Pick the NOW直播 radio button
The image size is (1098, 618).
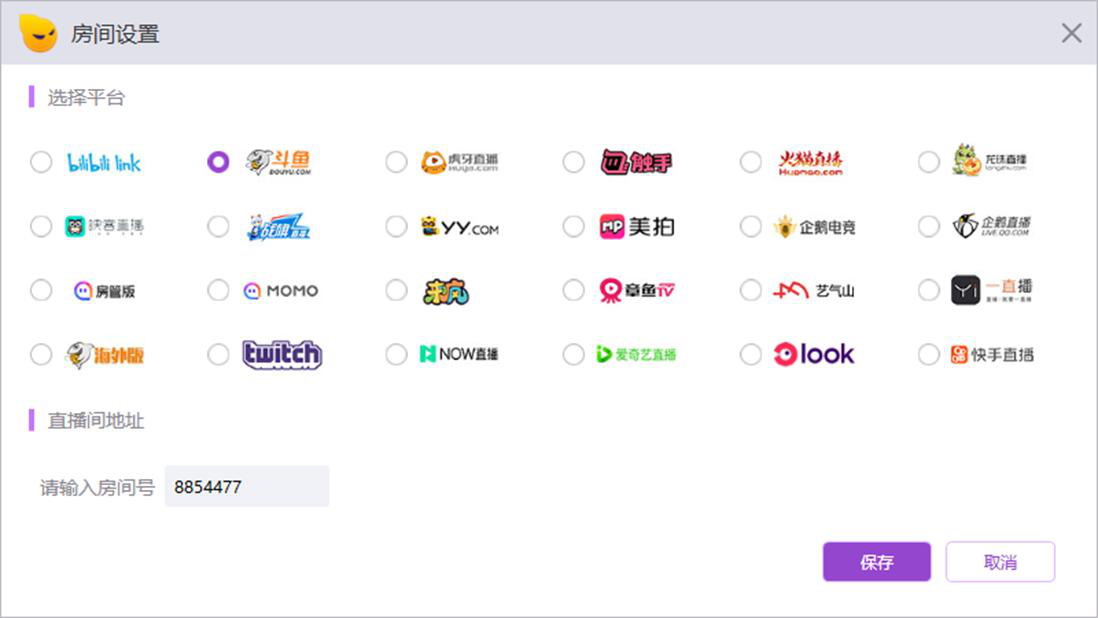[396, 354]
